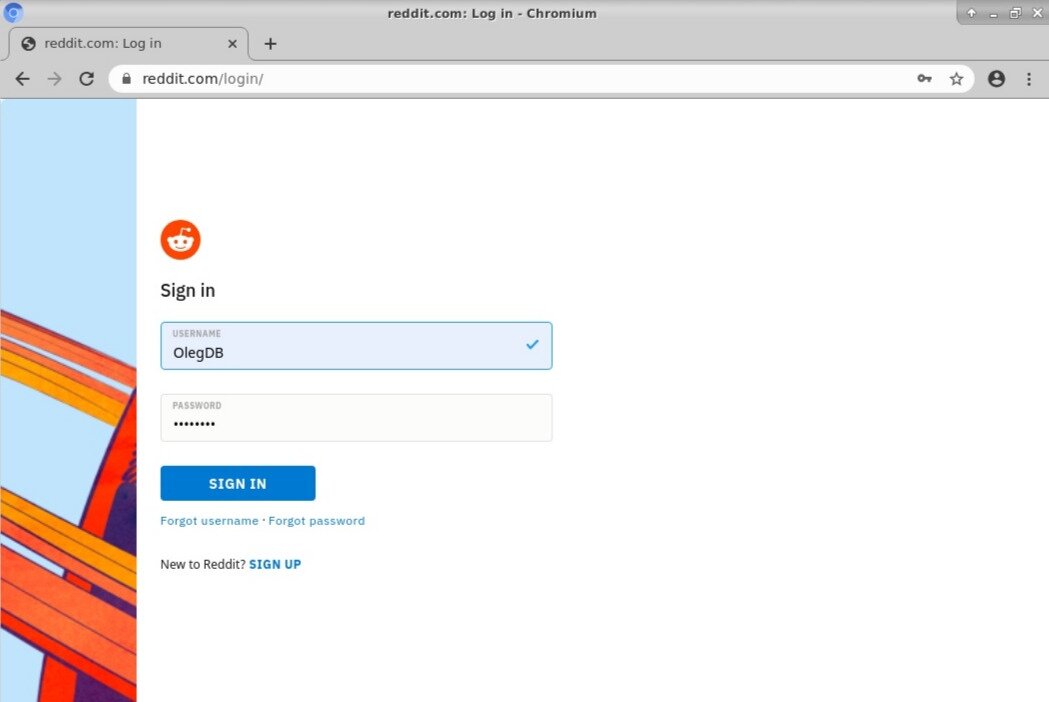
Task: Open the Forgot username link
Action: pos(209,521)
